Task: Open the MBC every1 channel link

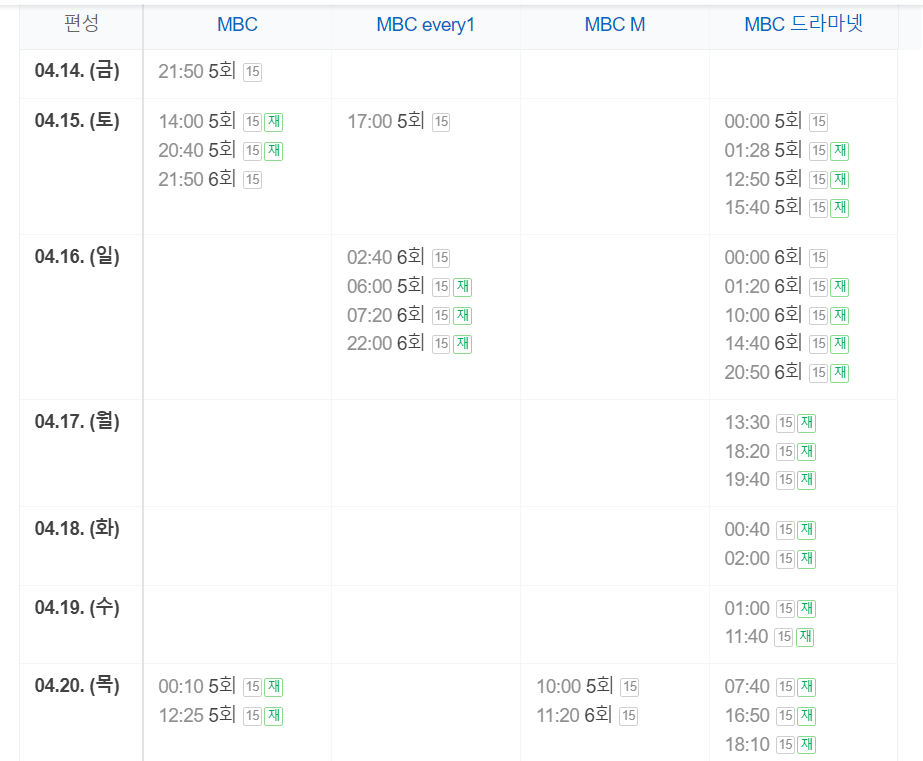Action: (x=426, y=25)
